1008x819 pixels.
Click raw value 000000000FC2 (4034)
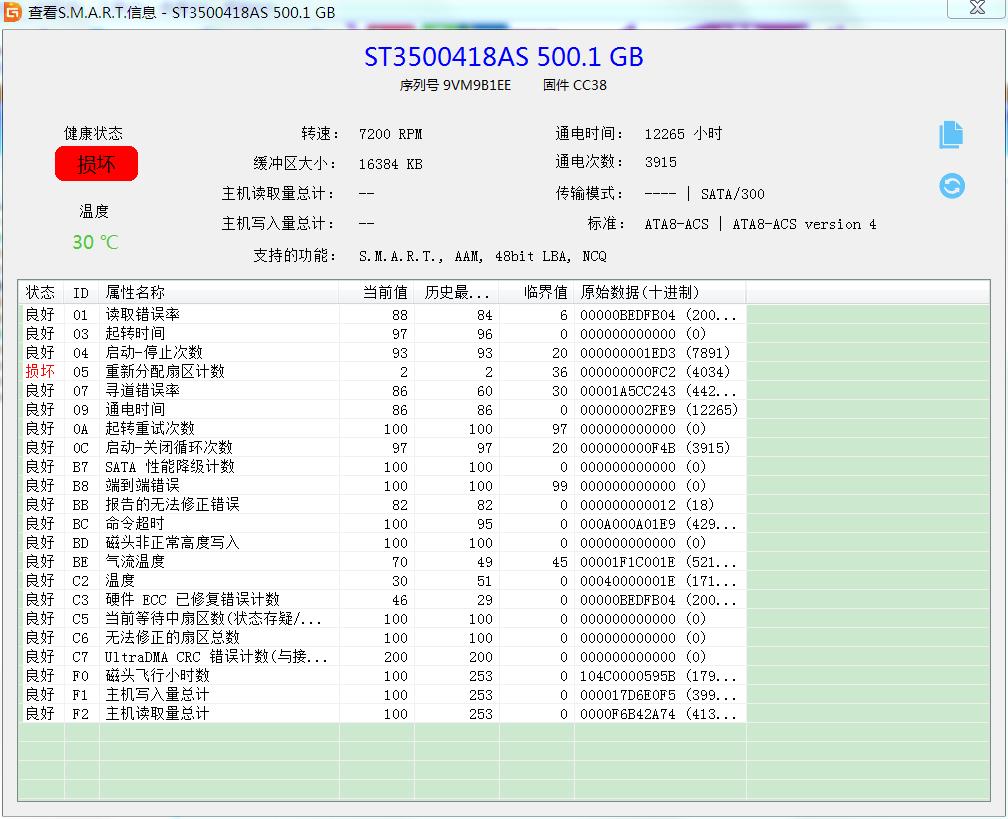(655, 372)
